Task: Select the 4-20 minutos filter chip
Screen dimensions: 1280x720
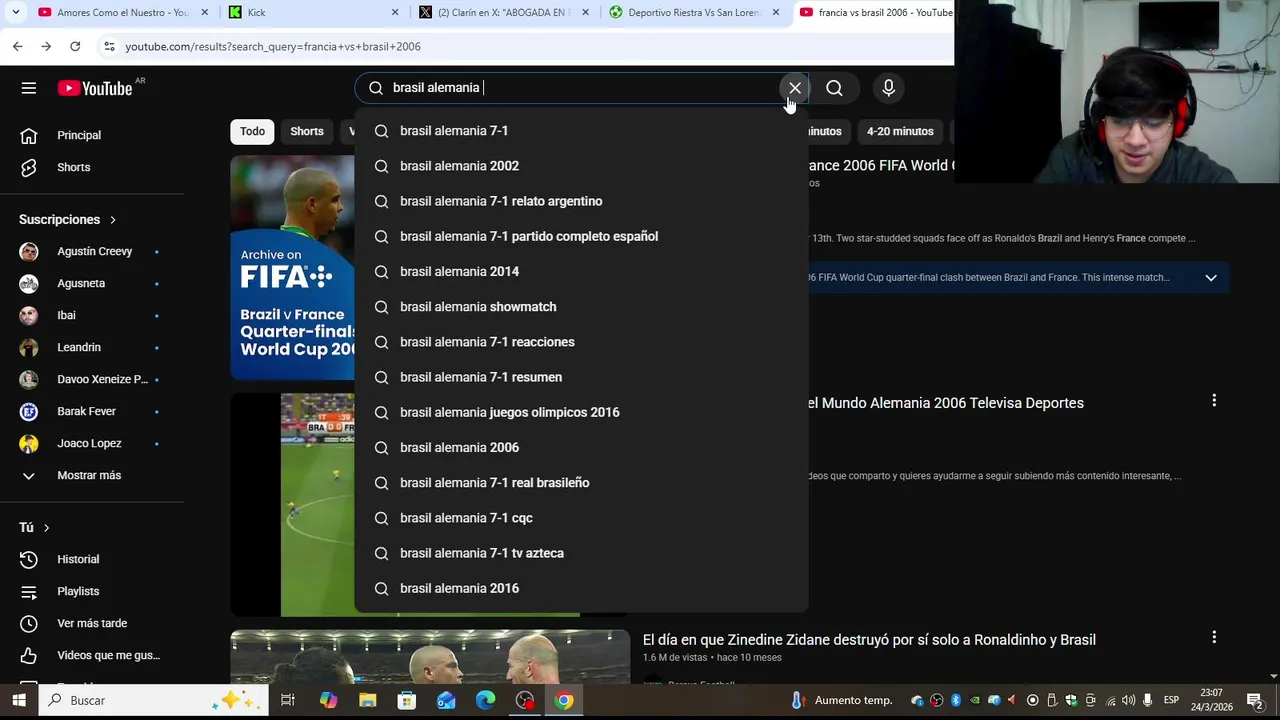Action: (x=900, y=131)
